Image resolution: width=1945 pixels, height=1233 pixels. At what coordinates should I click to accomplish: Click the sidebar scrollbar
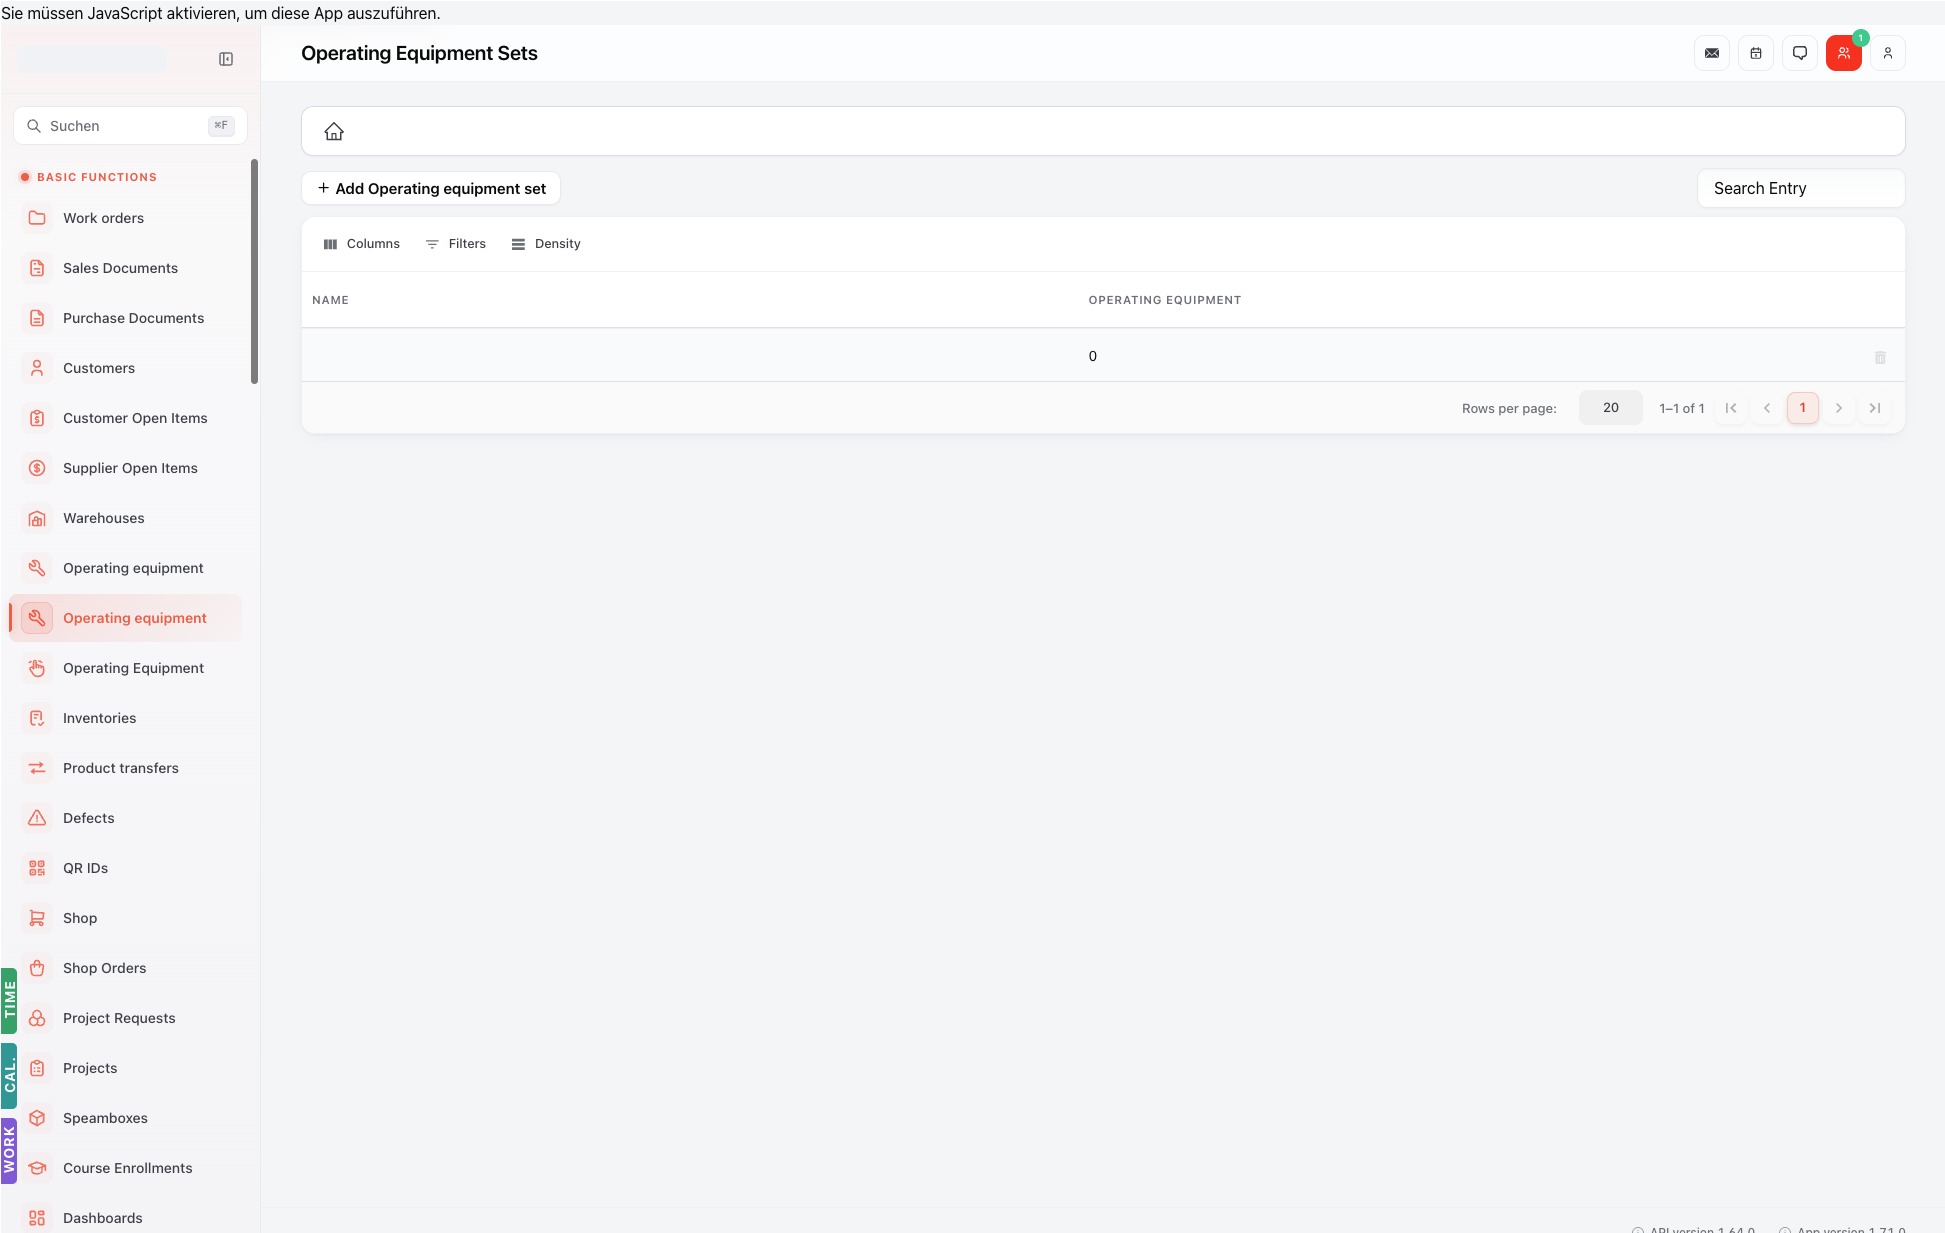pyautogui.click(x=254, y=271)
